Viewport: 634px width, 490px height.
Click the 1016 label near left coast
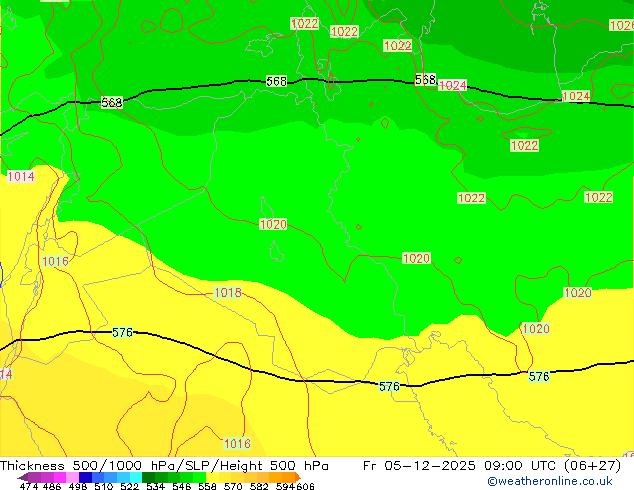click(x=55, y=261)
